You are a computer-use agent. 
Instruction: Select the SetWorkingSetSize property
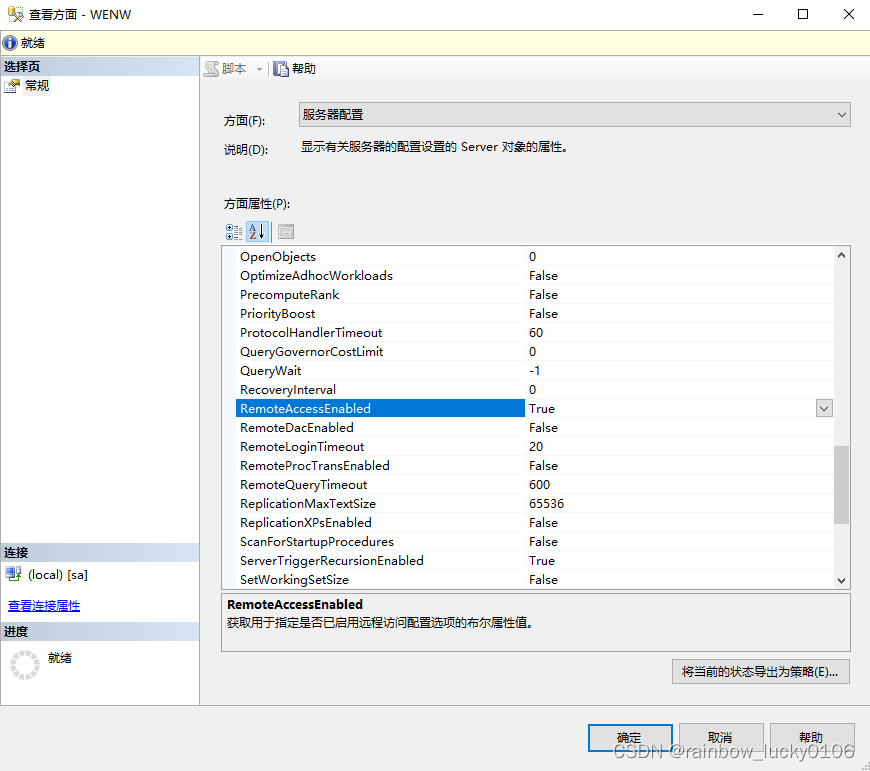pyautogui.click(x=535, y=580)
